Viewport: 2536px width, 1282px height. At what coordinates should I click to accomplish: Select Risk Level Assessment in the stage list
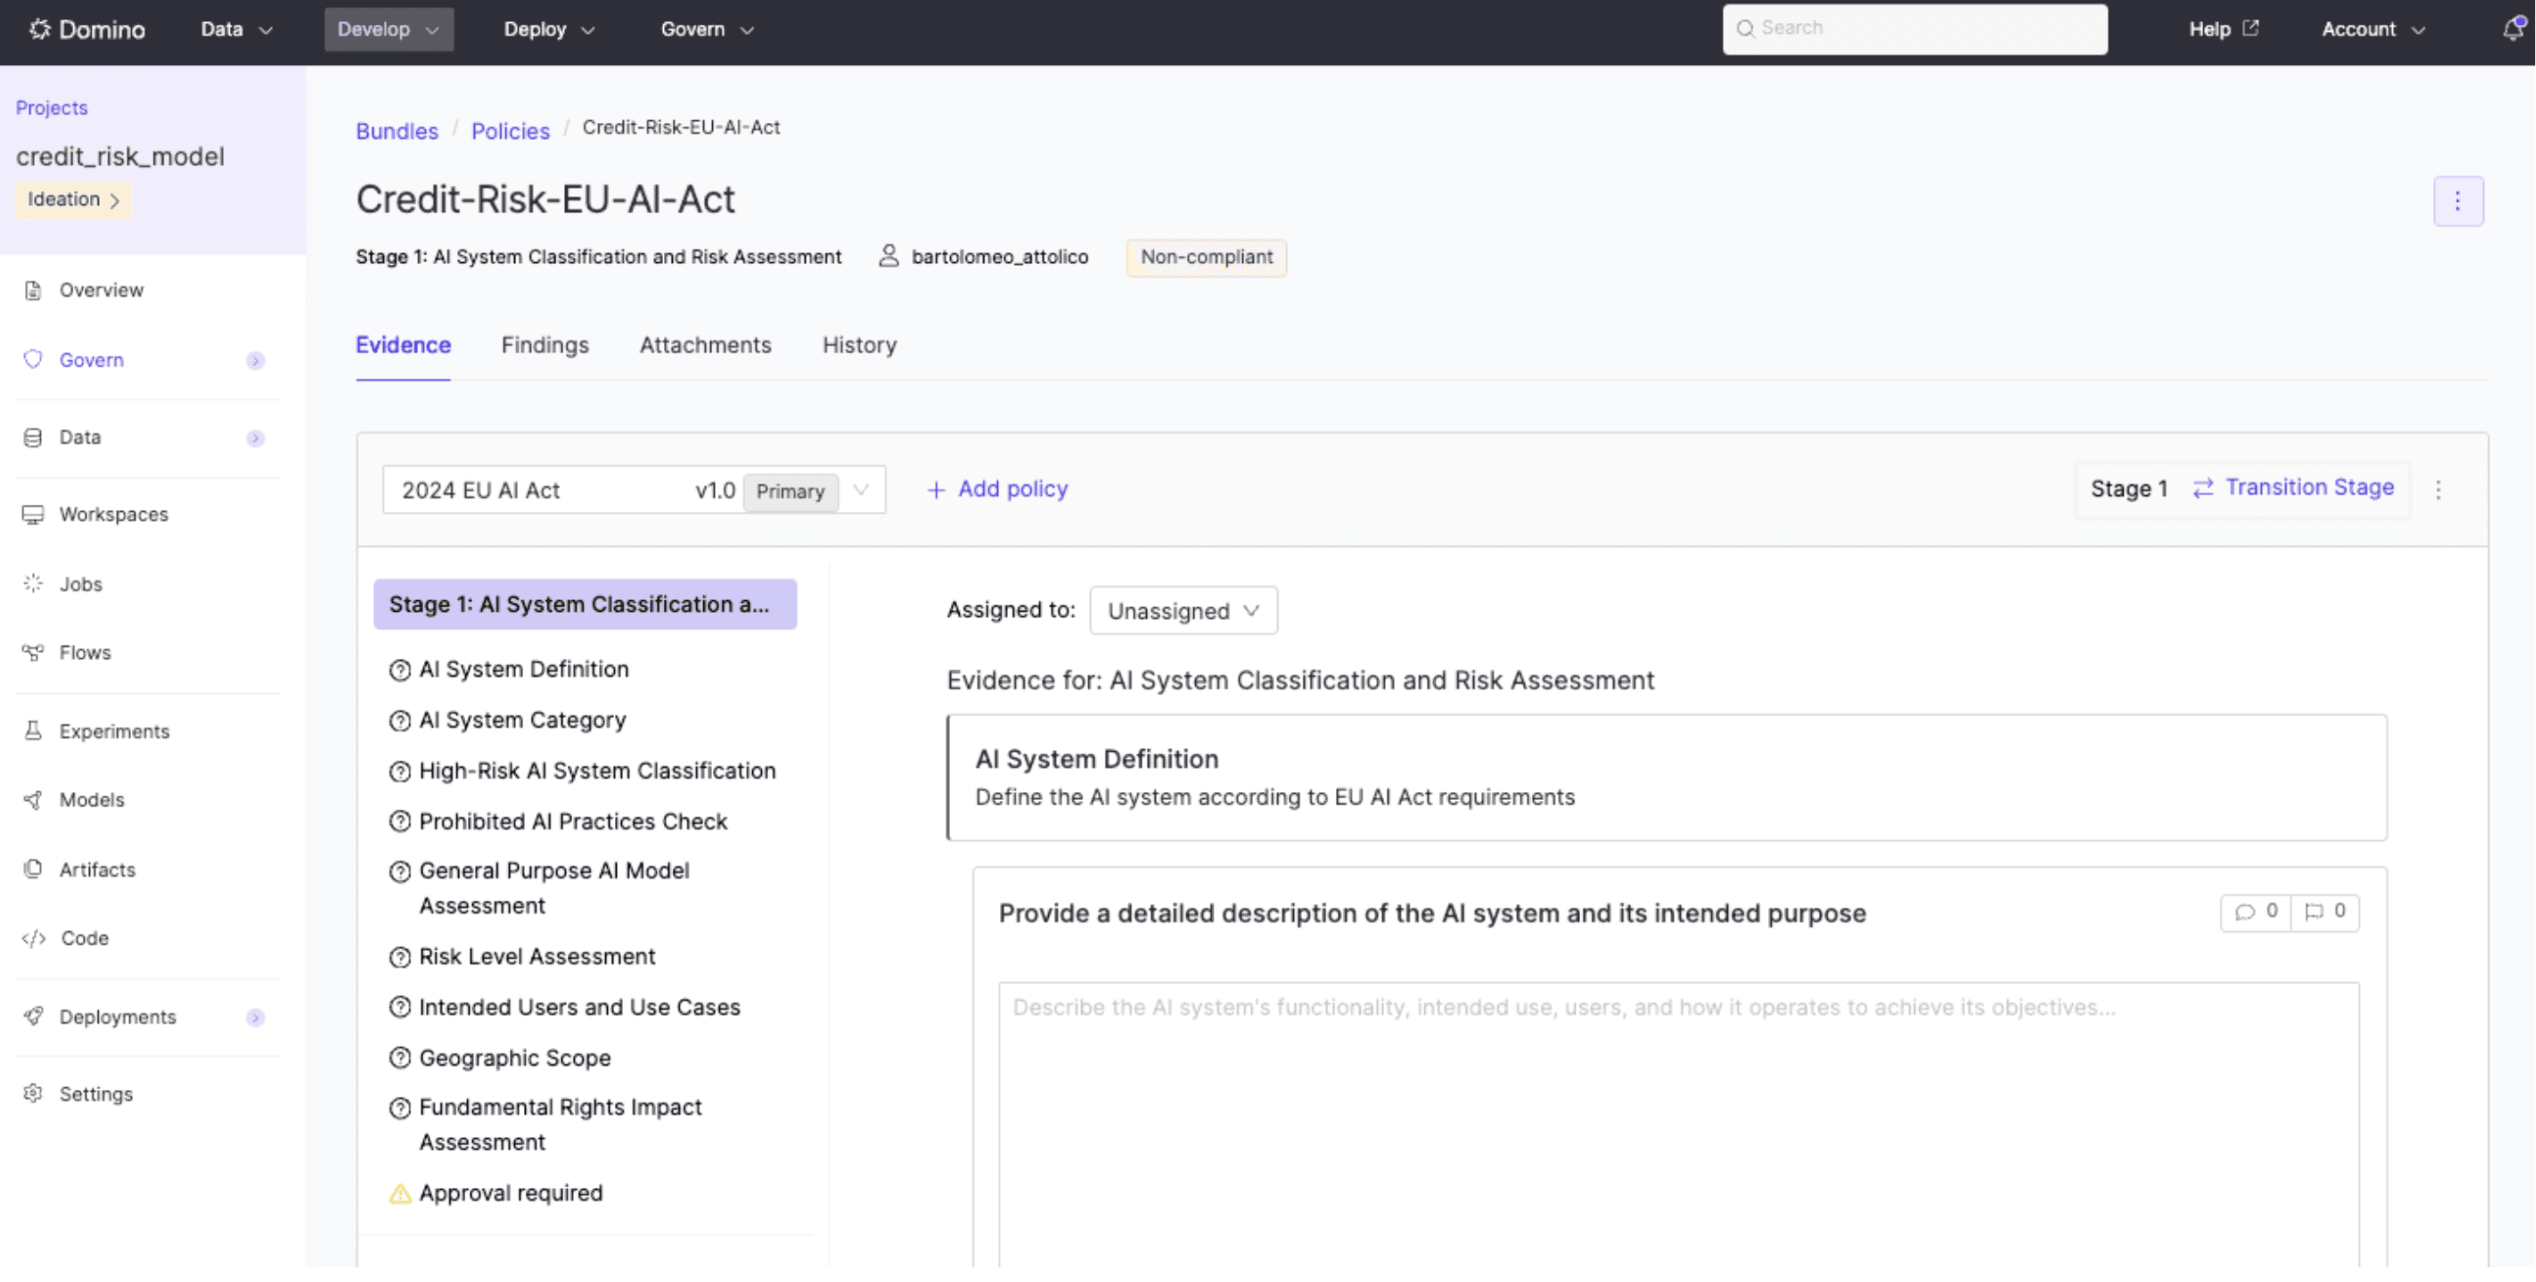536,956
